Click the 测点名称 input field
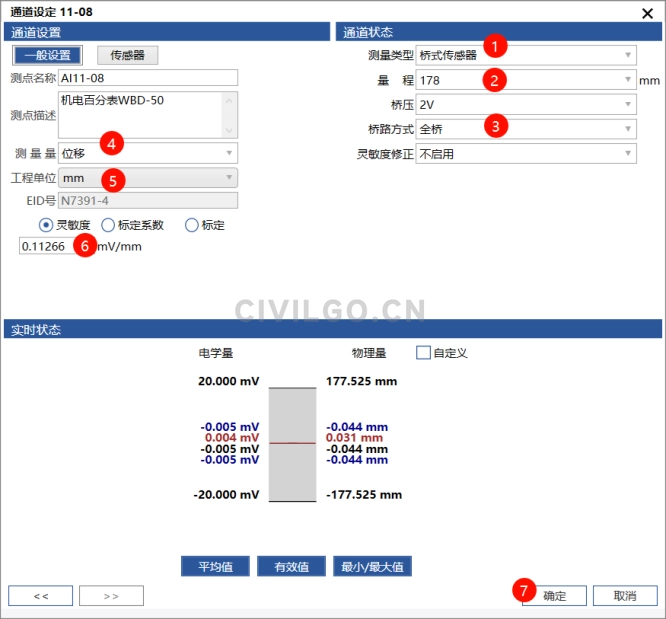 [148, 78]
